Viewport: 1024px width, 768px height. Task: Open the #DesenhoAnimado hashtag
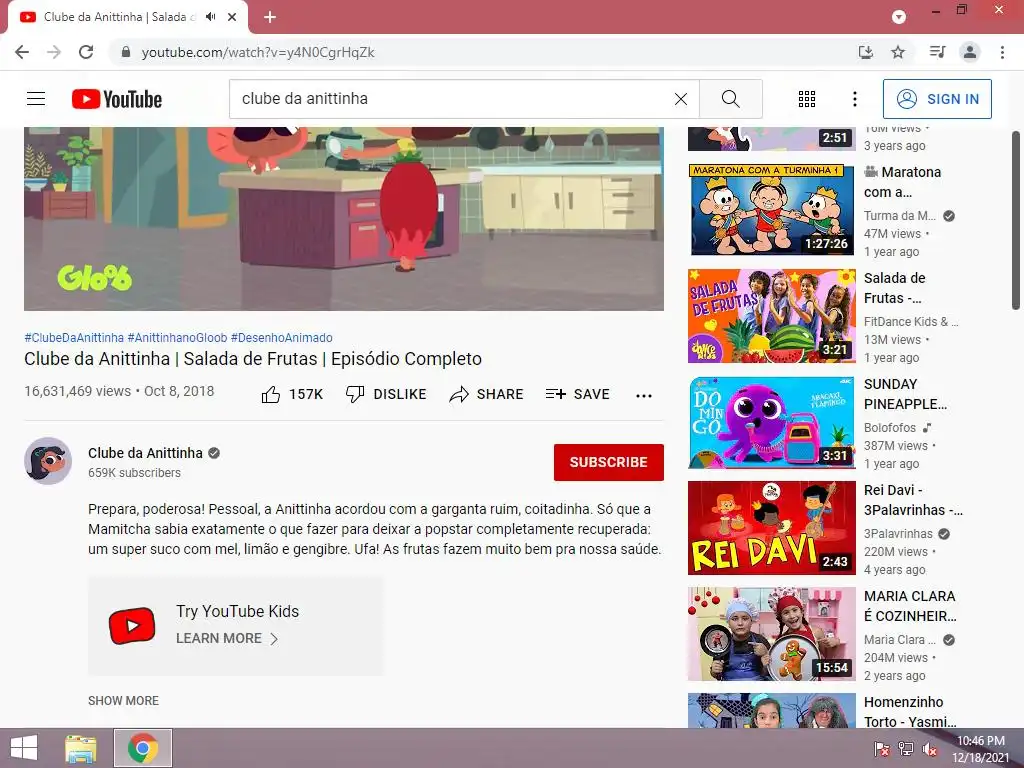coord(281,338)
